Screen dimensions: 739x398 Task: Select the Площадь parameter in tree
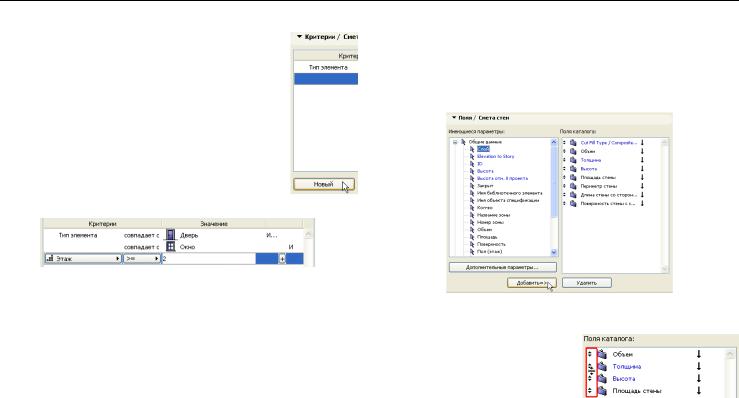487,237
